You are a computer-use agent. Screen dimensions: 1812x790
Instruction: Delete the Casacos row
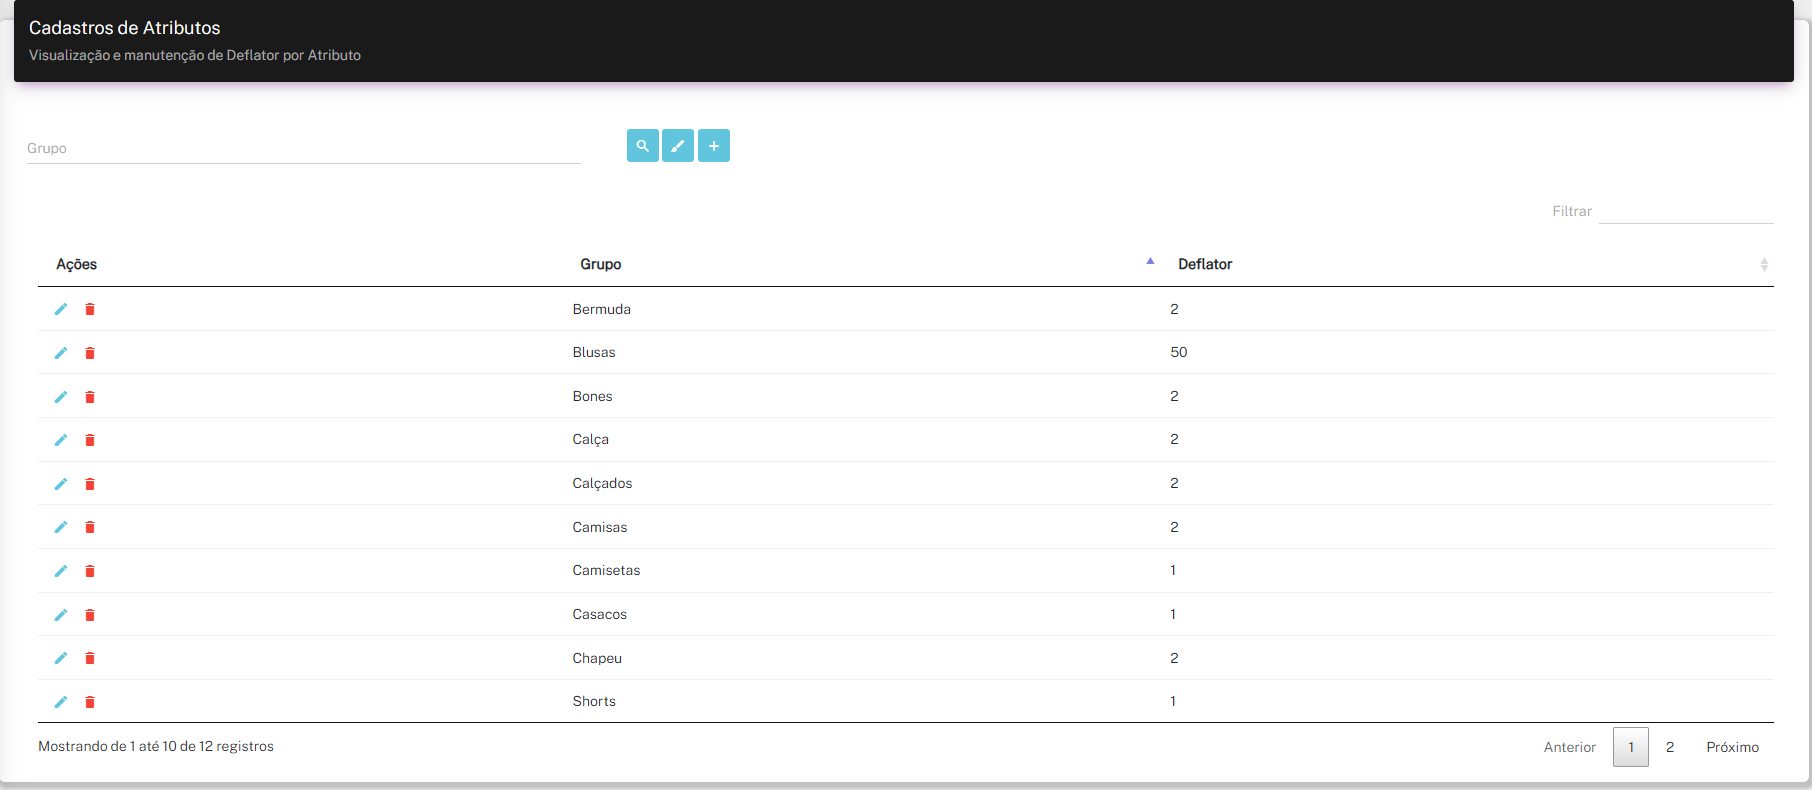[90, 615]
